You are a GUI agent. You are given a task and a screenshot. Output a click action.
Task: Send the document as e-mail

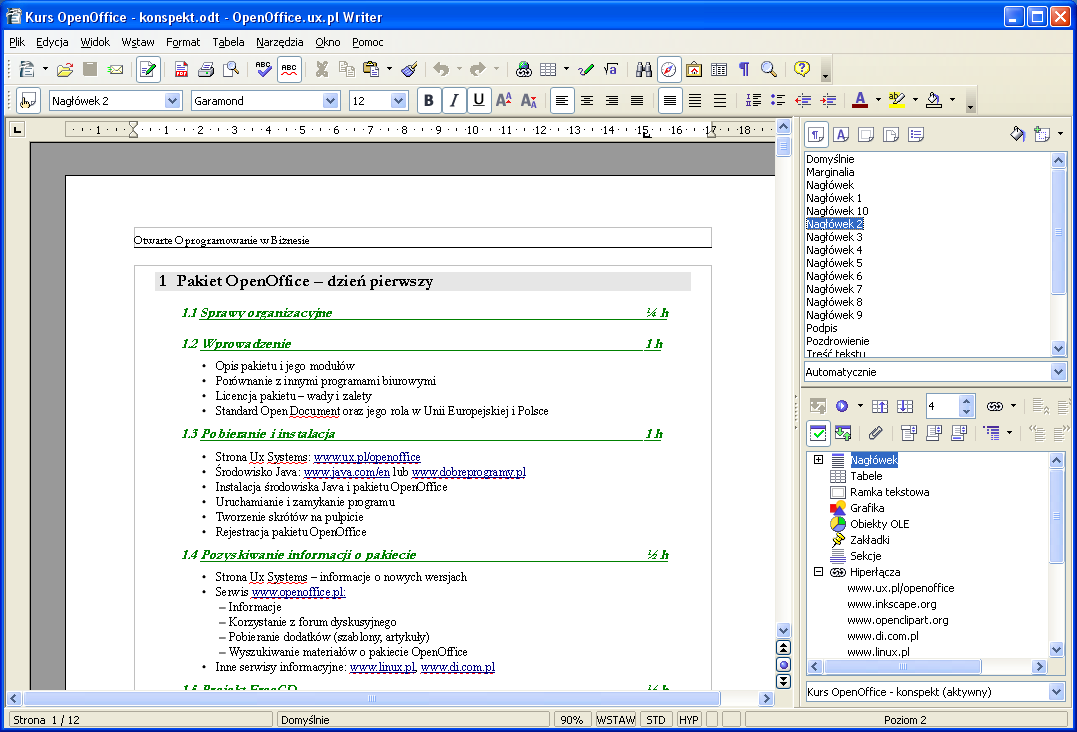[x=115, y=69]
